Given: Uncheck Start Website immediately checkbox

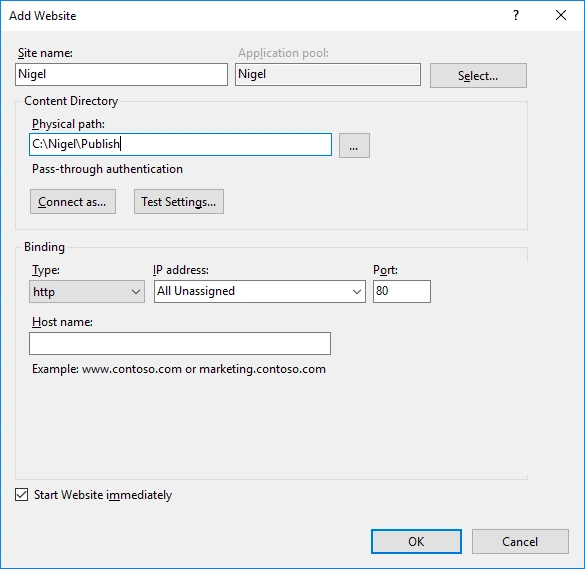Looking at the screenshot, I should click(22, 495).
